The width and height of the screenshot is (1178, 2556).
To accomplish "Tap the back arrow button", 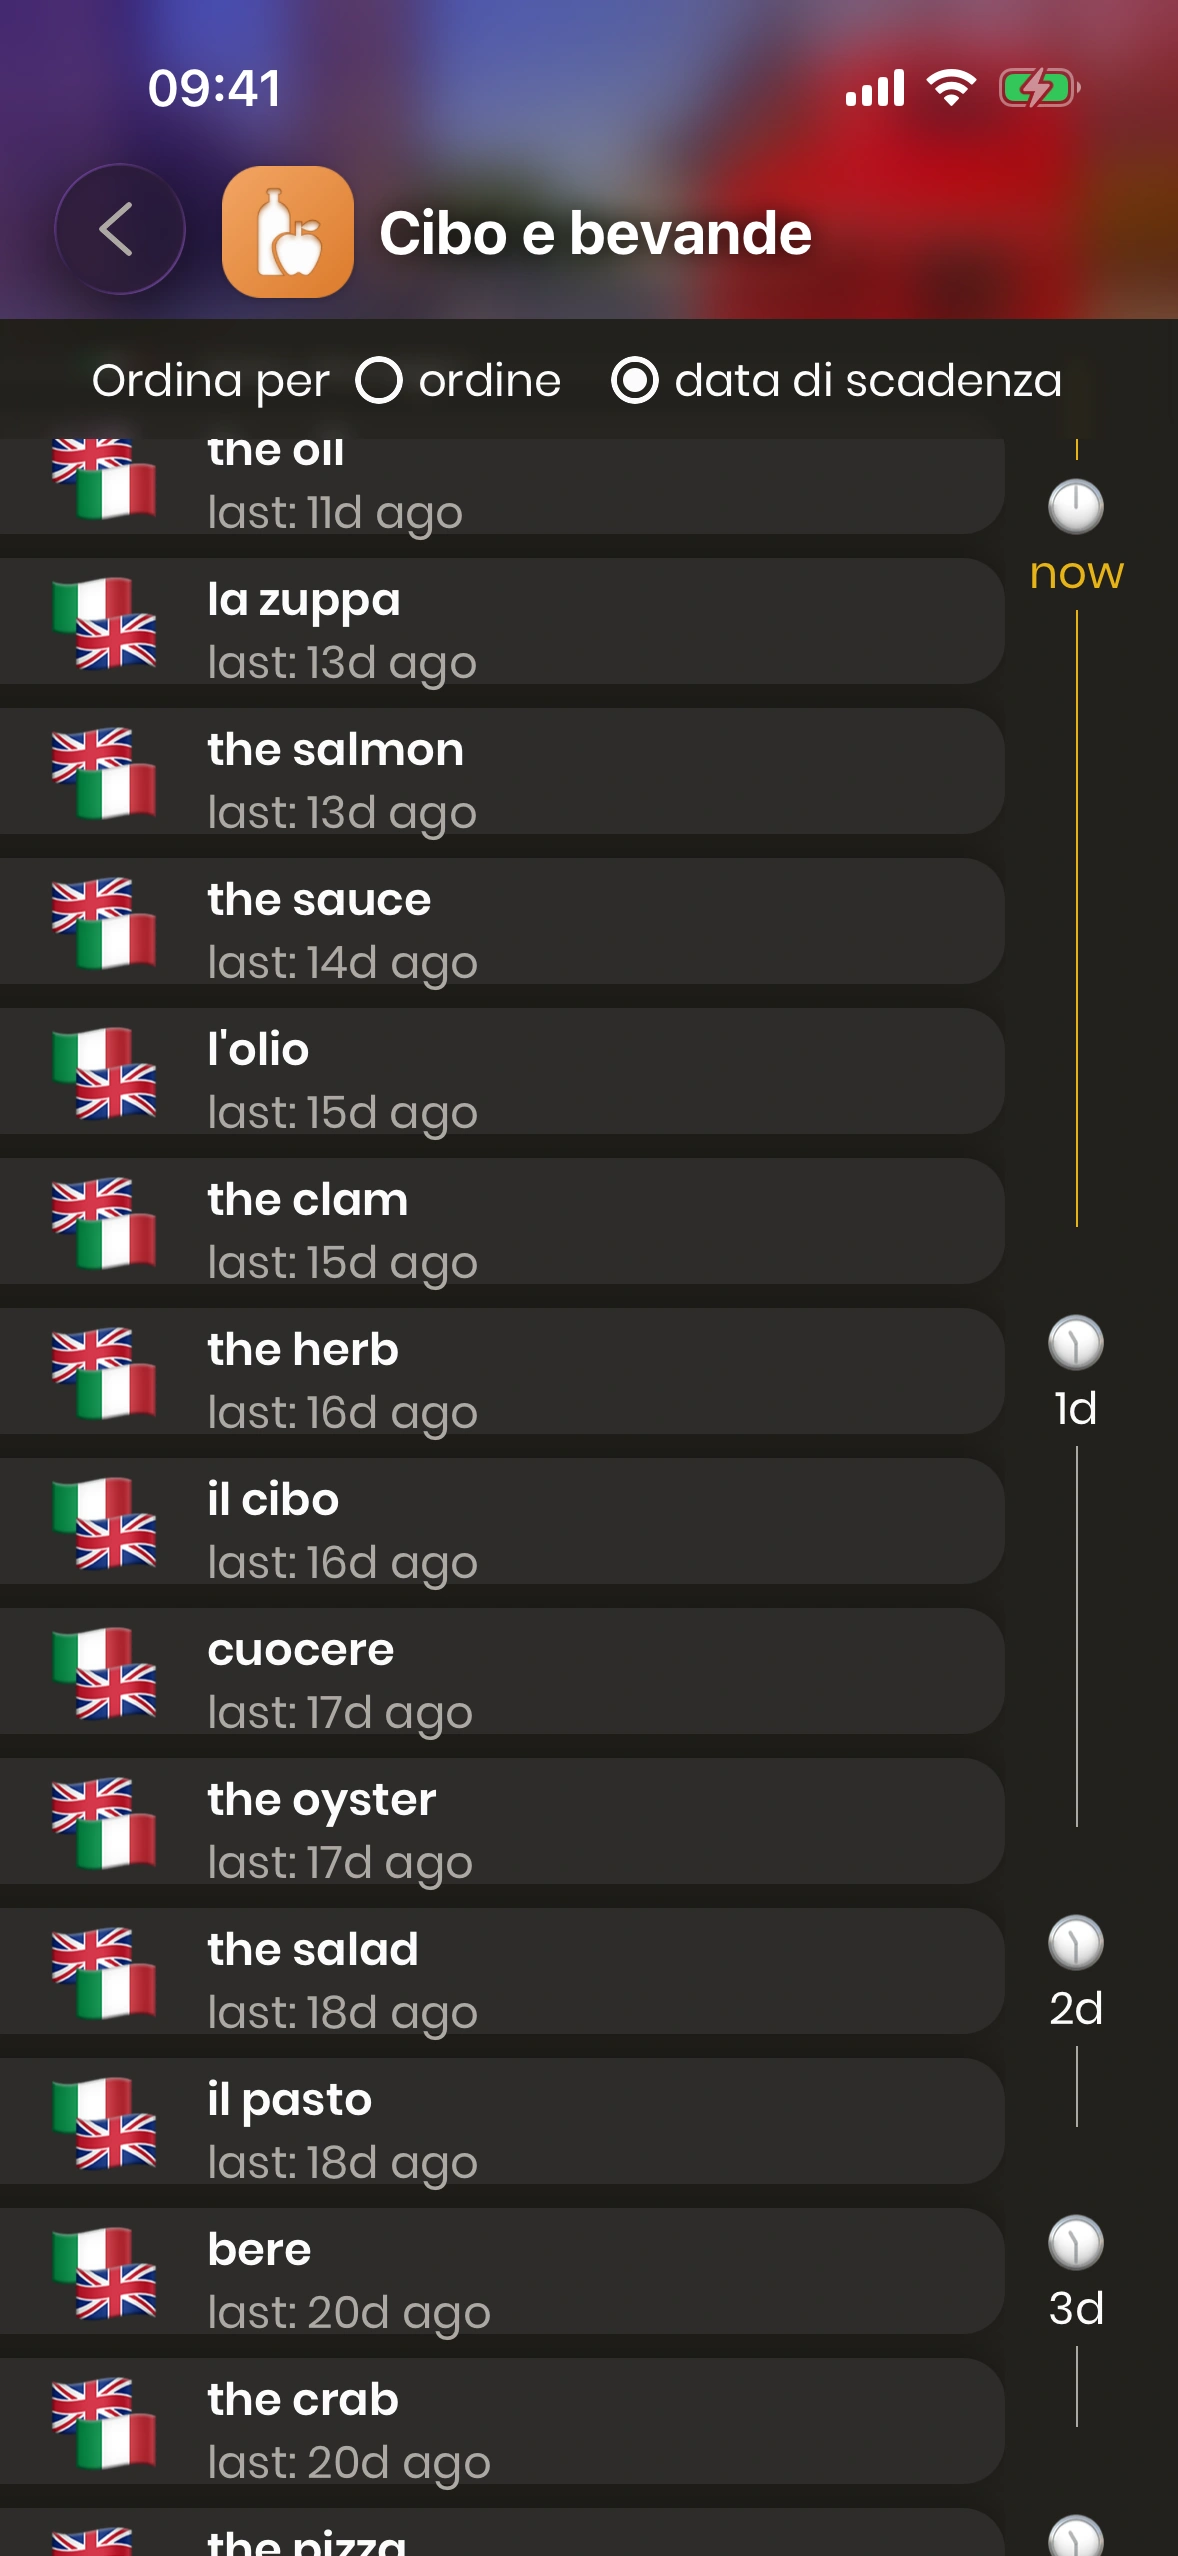I will pos(119,230).
